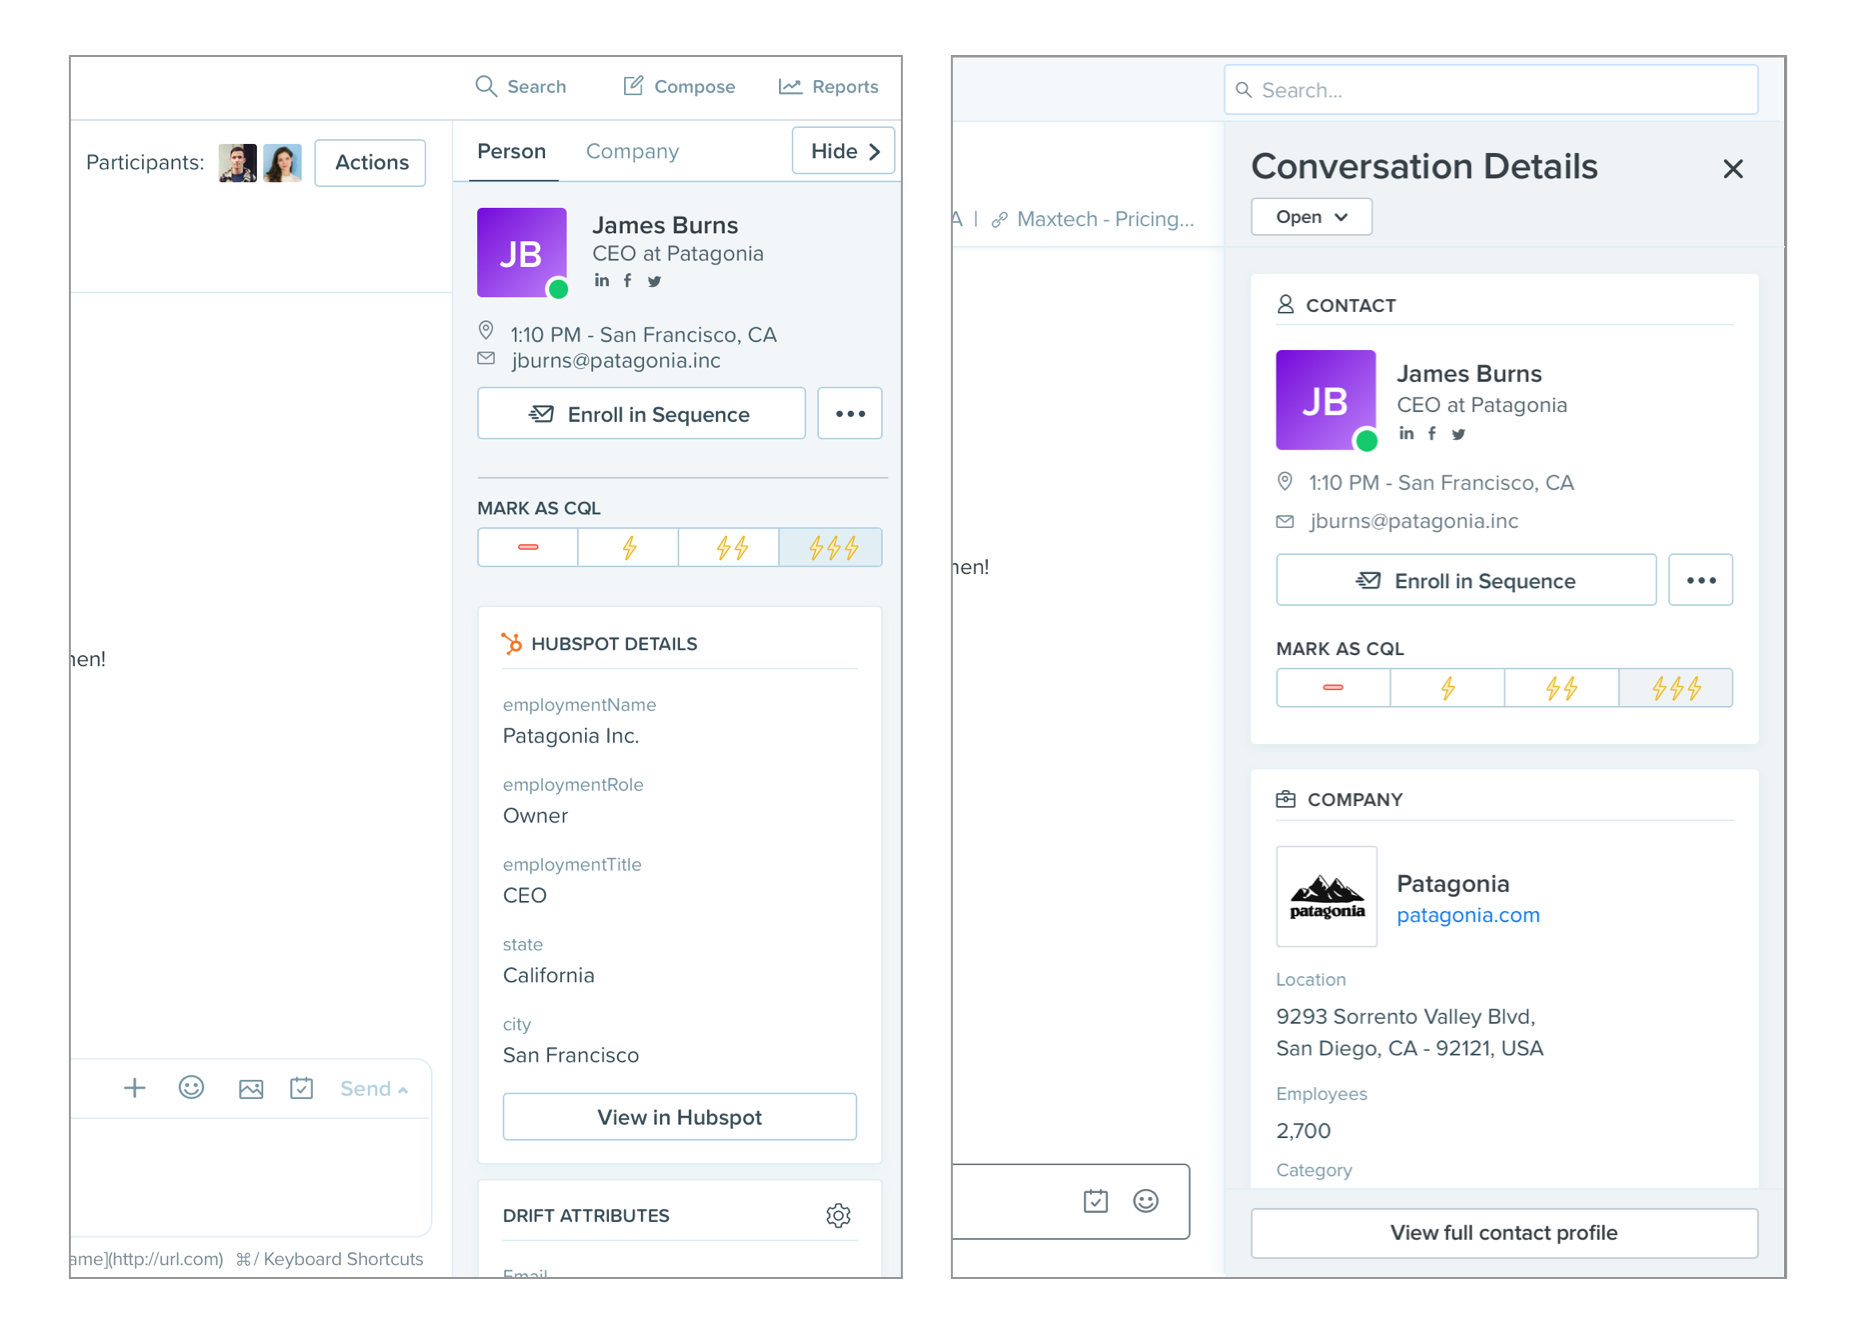Open more options menu in left Person panel
The image size is (1856, 1334).
(850, 413)
